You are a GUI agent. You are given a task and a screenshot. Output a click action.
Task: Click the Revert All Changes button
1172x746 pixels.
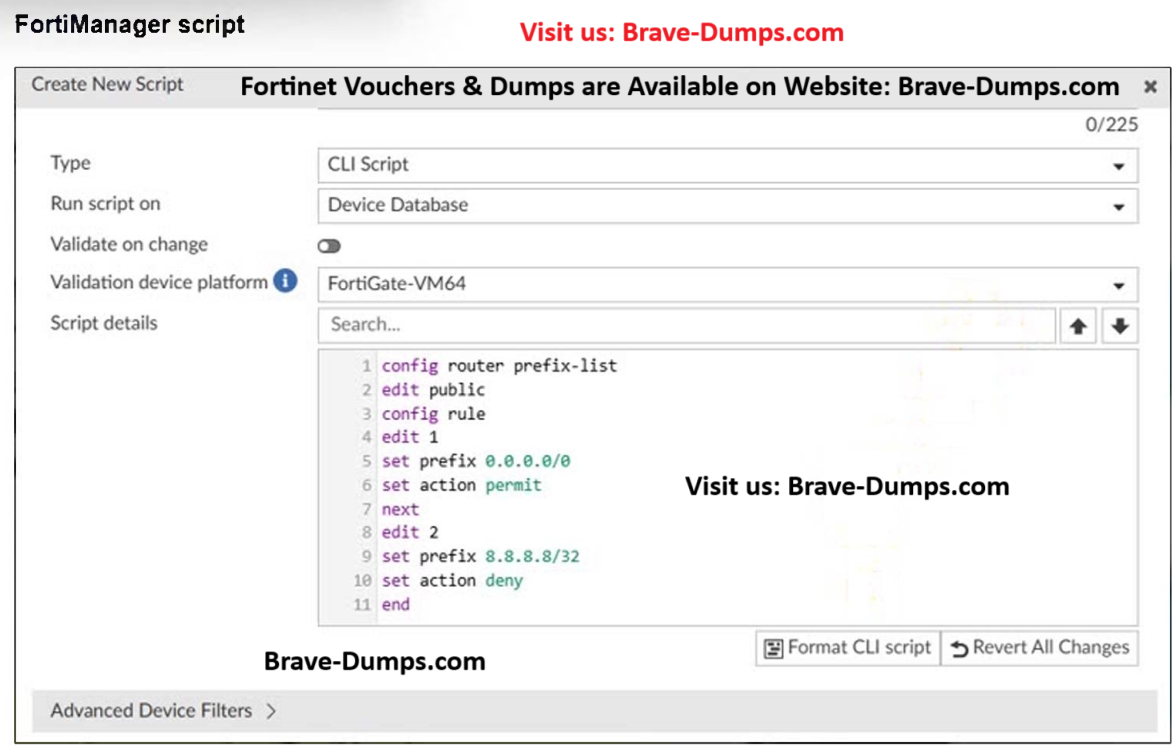(x=1039, y=648)
